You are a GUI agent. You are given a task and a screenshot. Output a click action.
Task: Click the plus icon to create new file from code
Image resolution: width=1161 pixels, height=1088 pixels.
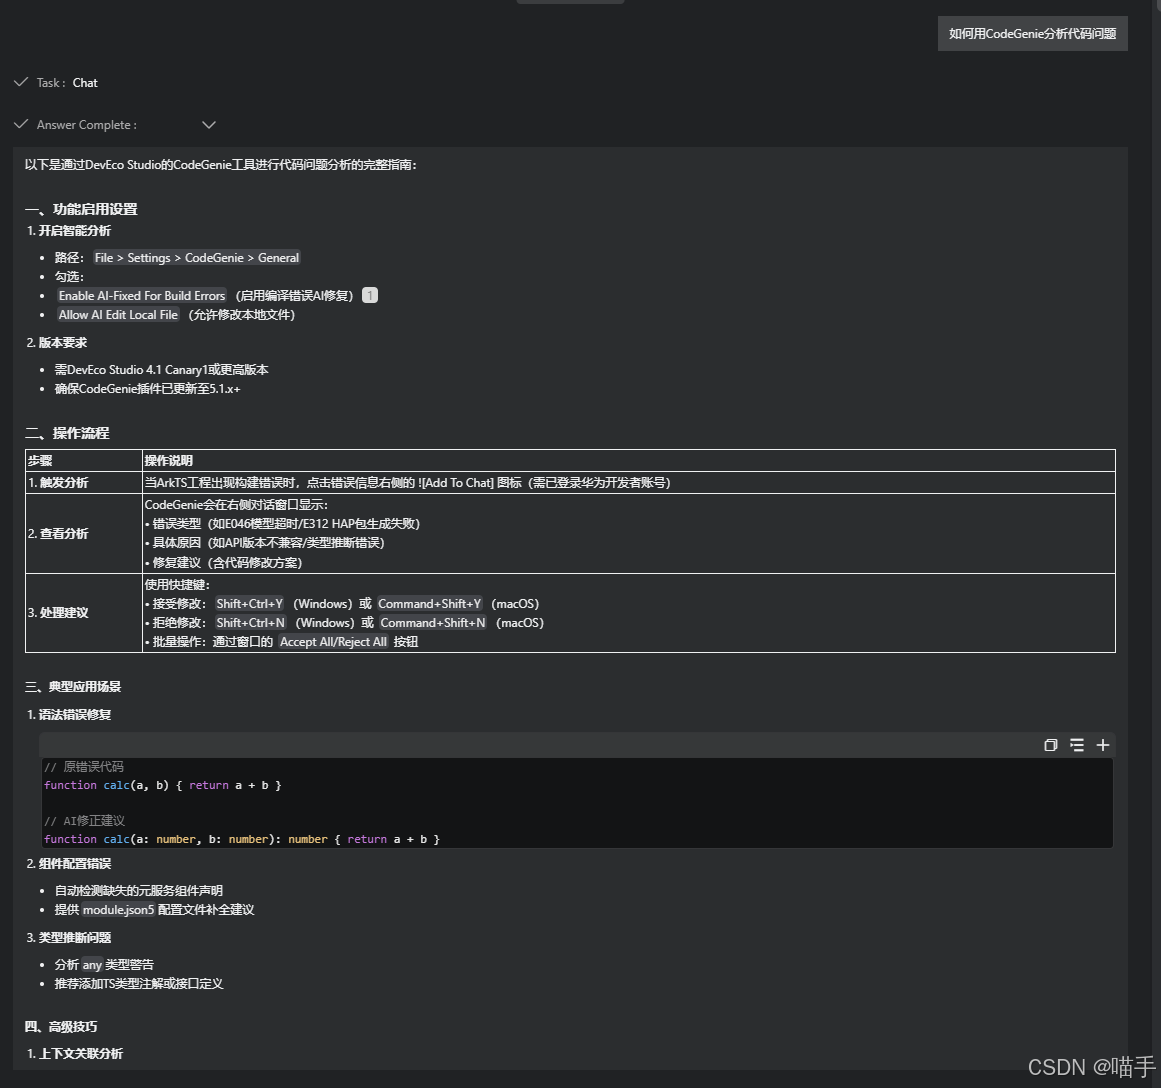[1103, 745]
